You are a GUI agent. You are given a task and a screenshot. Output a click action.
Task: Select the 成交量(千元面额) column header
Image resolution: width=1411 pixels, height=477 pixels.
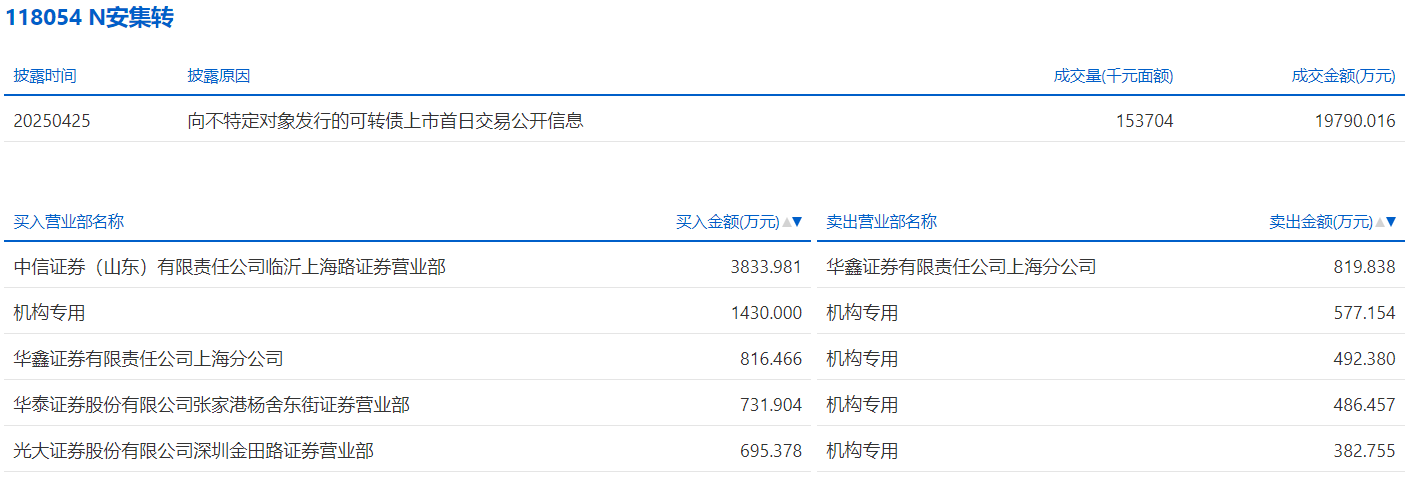click(x=1113, y=76)
